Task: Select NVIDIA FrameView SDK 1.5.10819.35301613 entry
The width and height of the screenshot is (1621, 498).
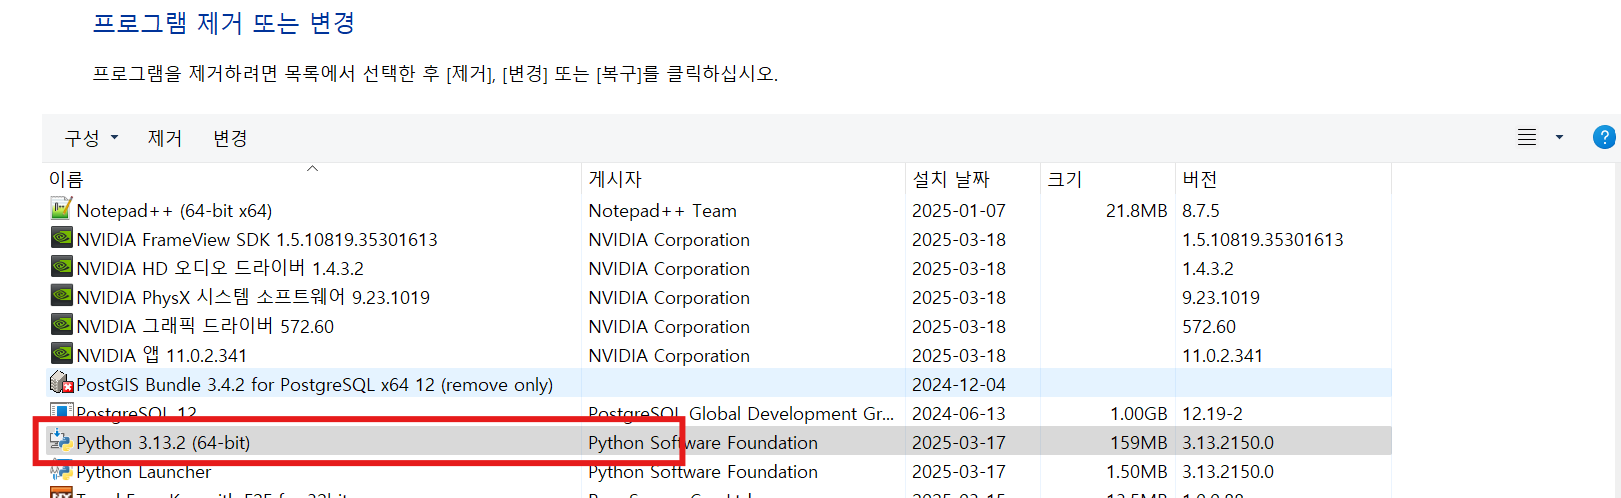Action: tap(717, 239)
